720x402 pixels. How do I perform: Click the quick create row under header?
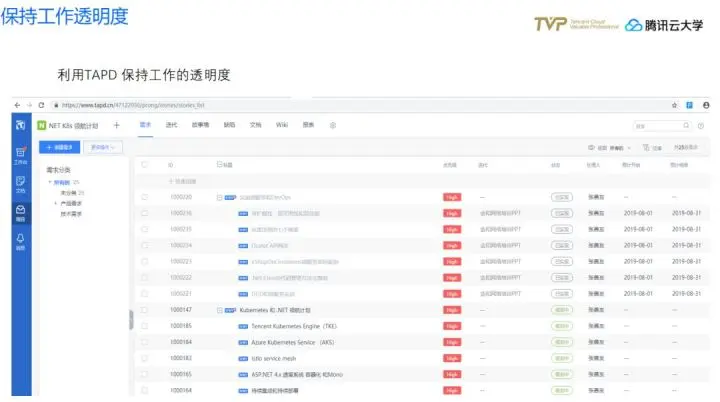click(183, 181)
